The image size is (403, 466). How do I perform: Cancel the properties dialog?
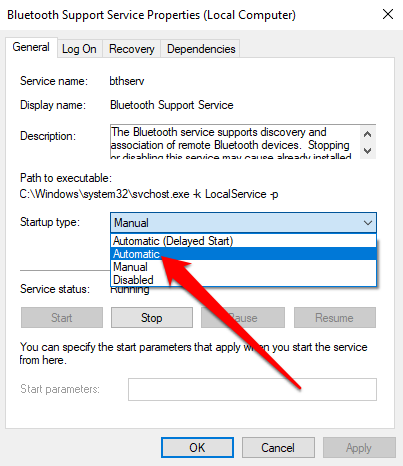click(278, 448)
